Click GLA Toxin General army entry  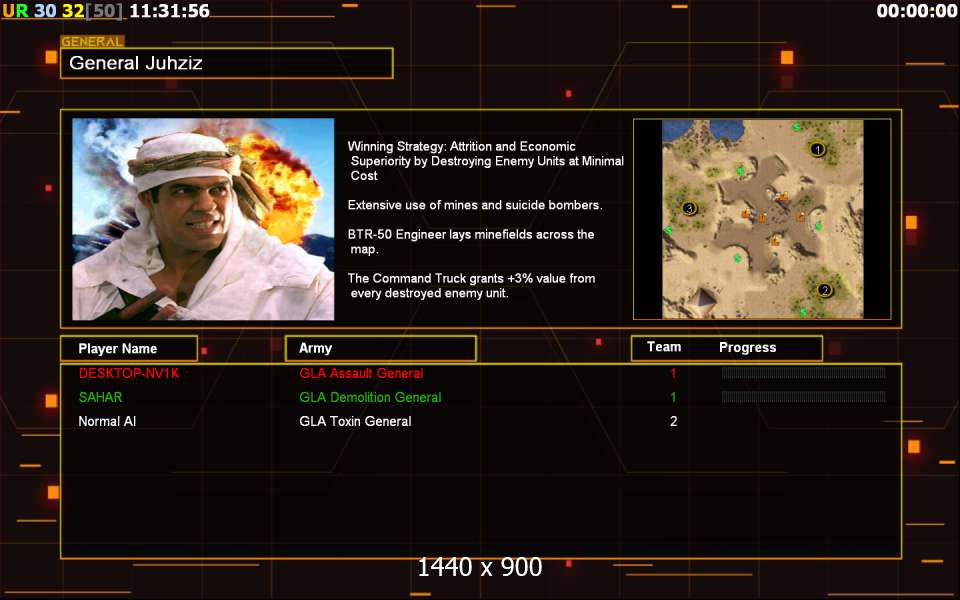pos(355,421)
